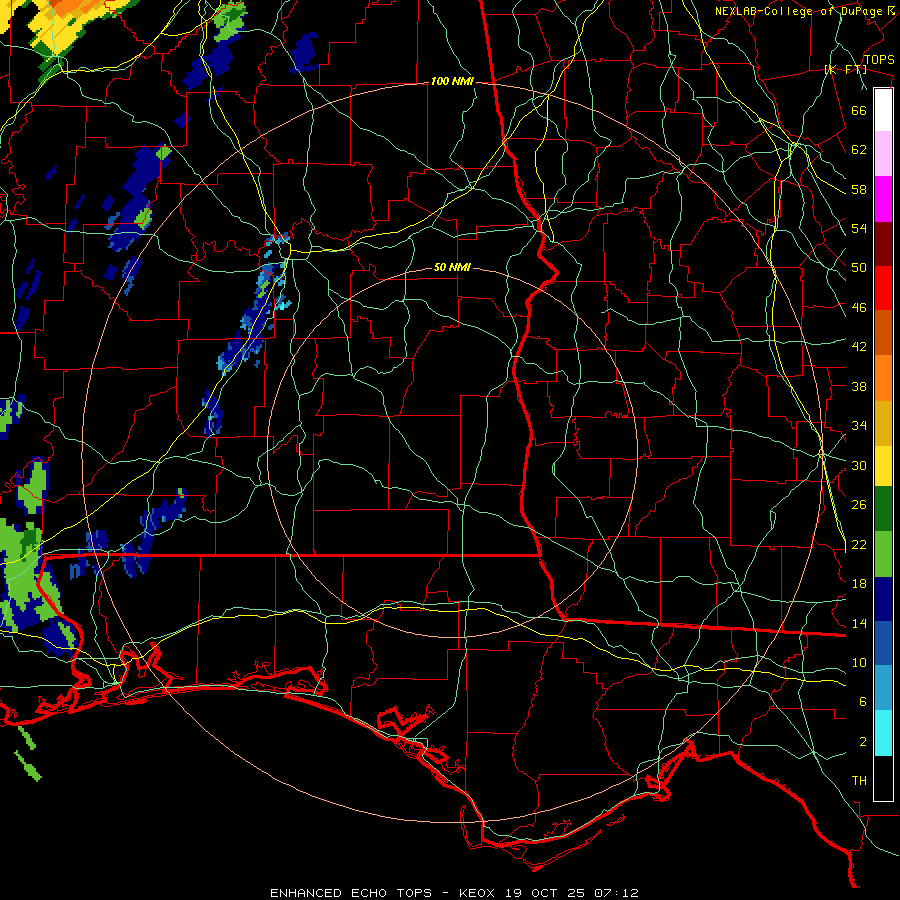Click the "TH" threshold label
The width and height of the screenshot is (900, 900).
(859, 780)
